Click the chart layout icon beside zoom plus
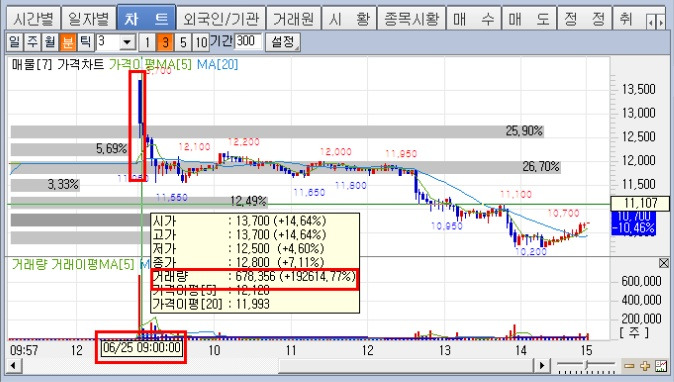Image resolution: width=674 pixels, height=382 pixels. tap(661, 366)
